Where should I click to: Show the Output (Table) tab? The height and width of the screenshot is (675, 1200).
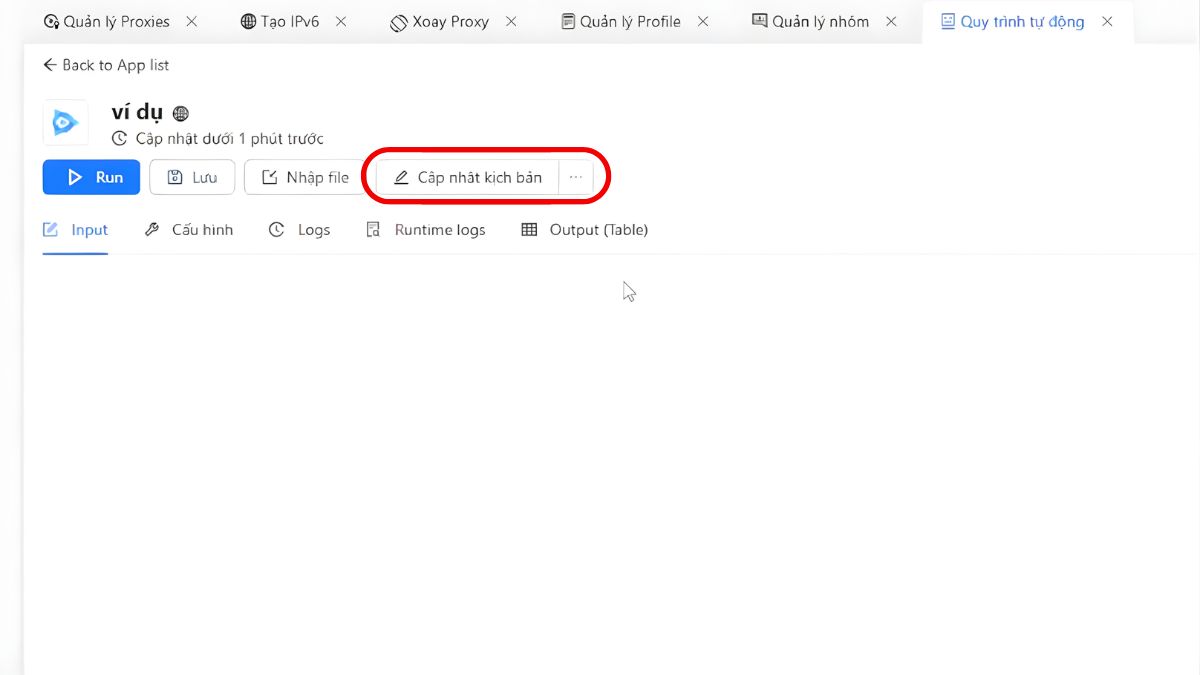585,230
